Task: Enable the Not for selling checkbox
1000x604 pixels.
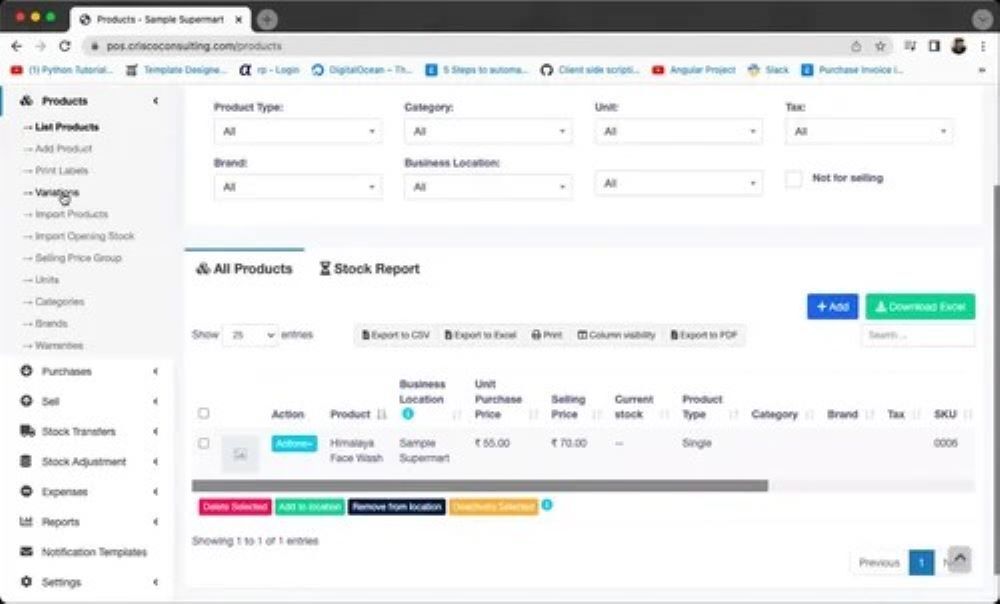Action: point(793,178)
